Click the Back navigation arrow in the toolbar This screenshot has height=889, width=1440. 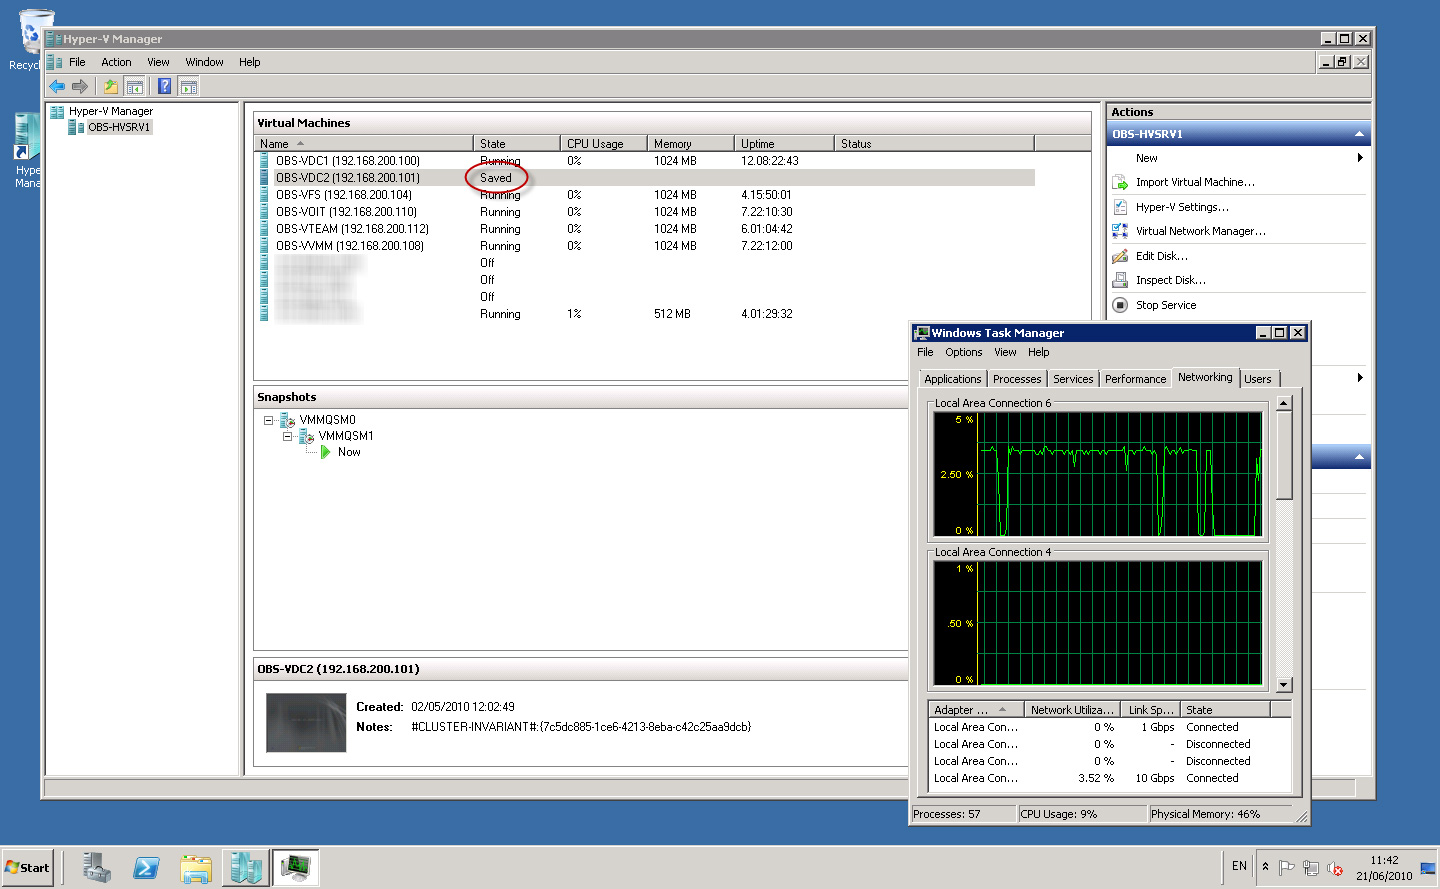point(57,86)
